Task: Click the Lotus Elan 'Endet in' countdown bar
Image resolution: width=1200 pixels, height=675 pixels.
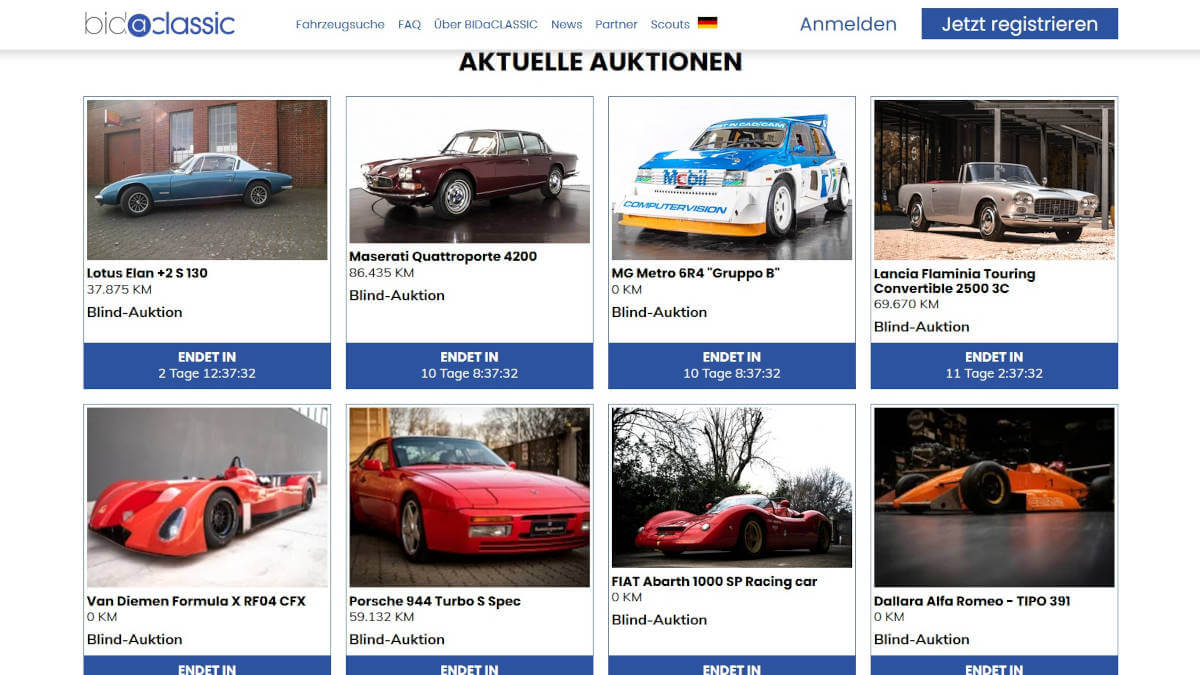Action: 207,365
